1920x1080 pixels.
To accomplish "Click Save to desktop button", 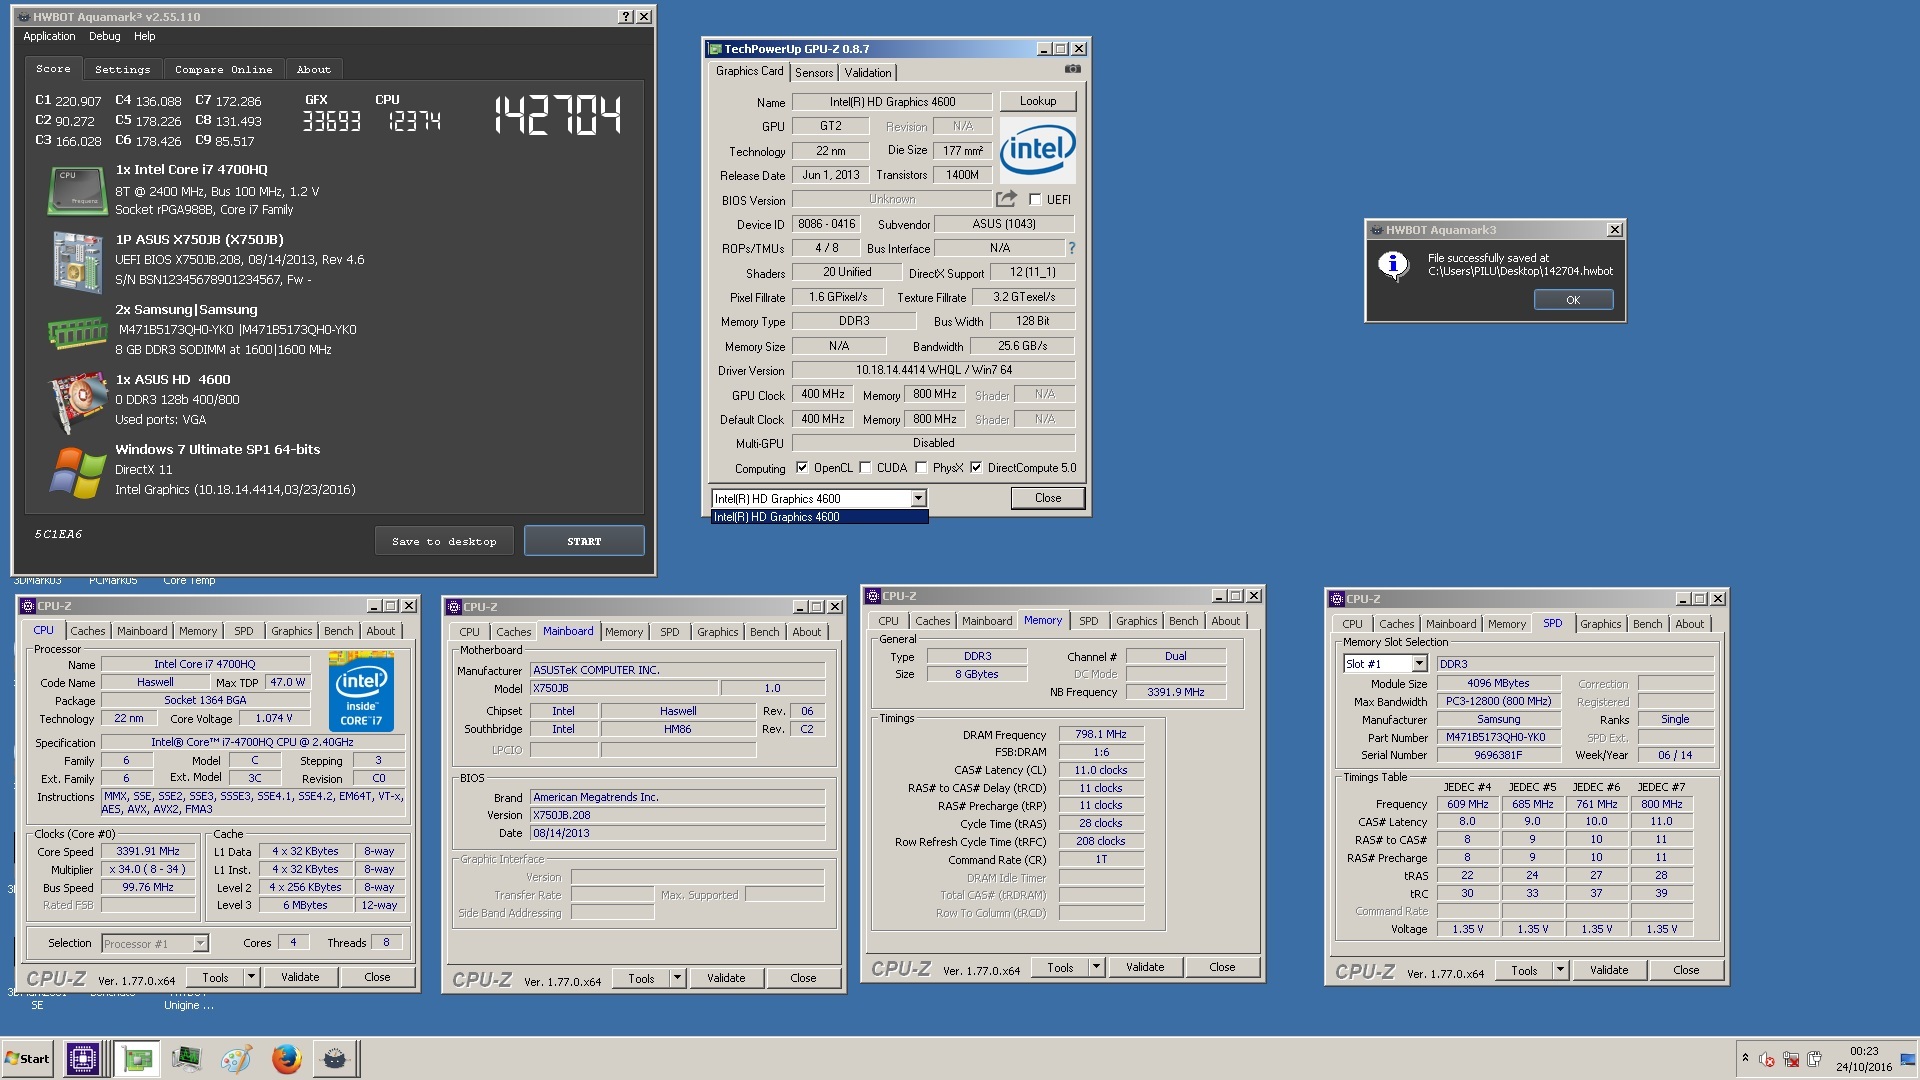I will tap(444, 541).
